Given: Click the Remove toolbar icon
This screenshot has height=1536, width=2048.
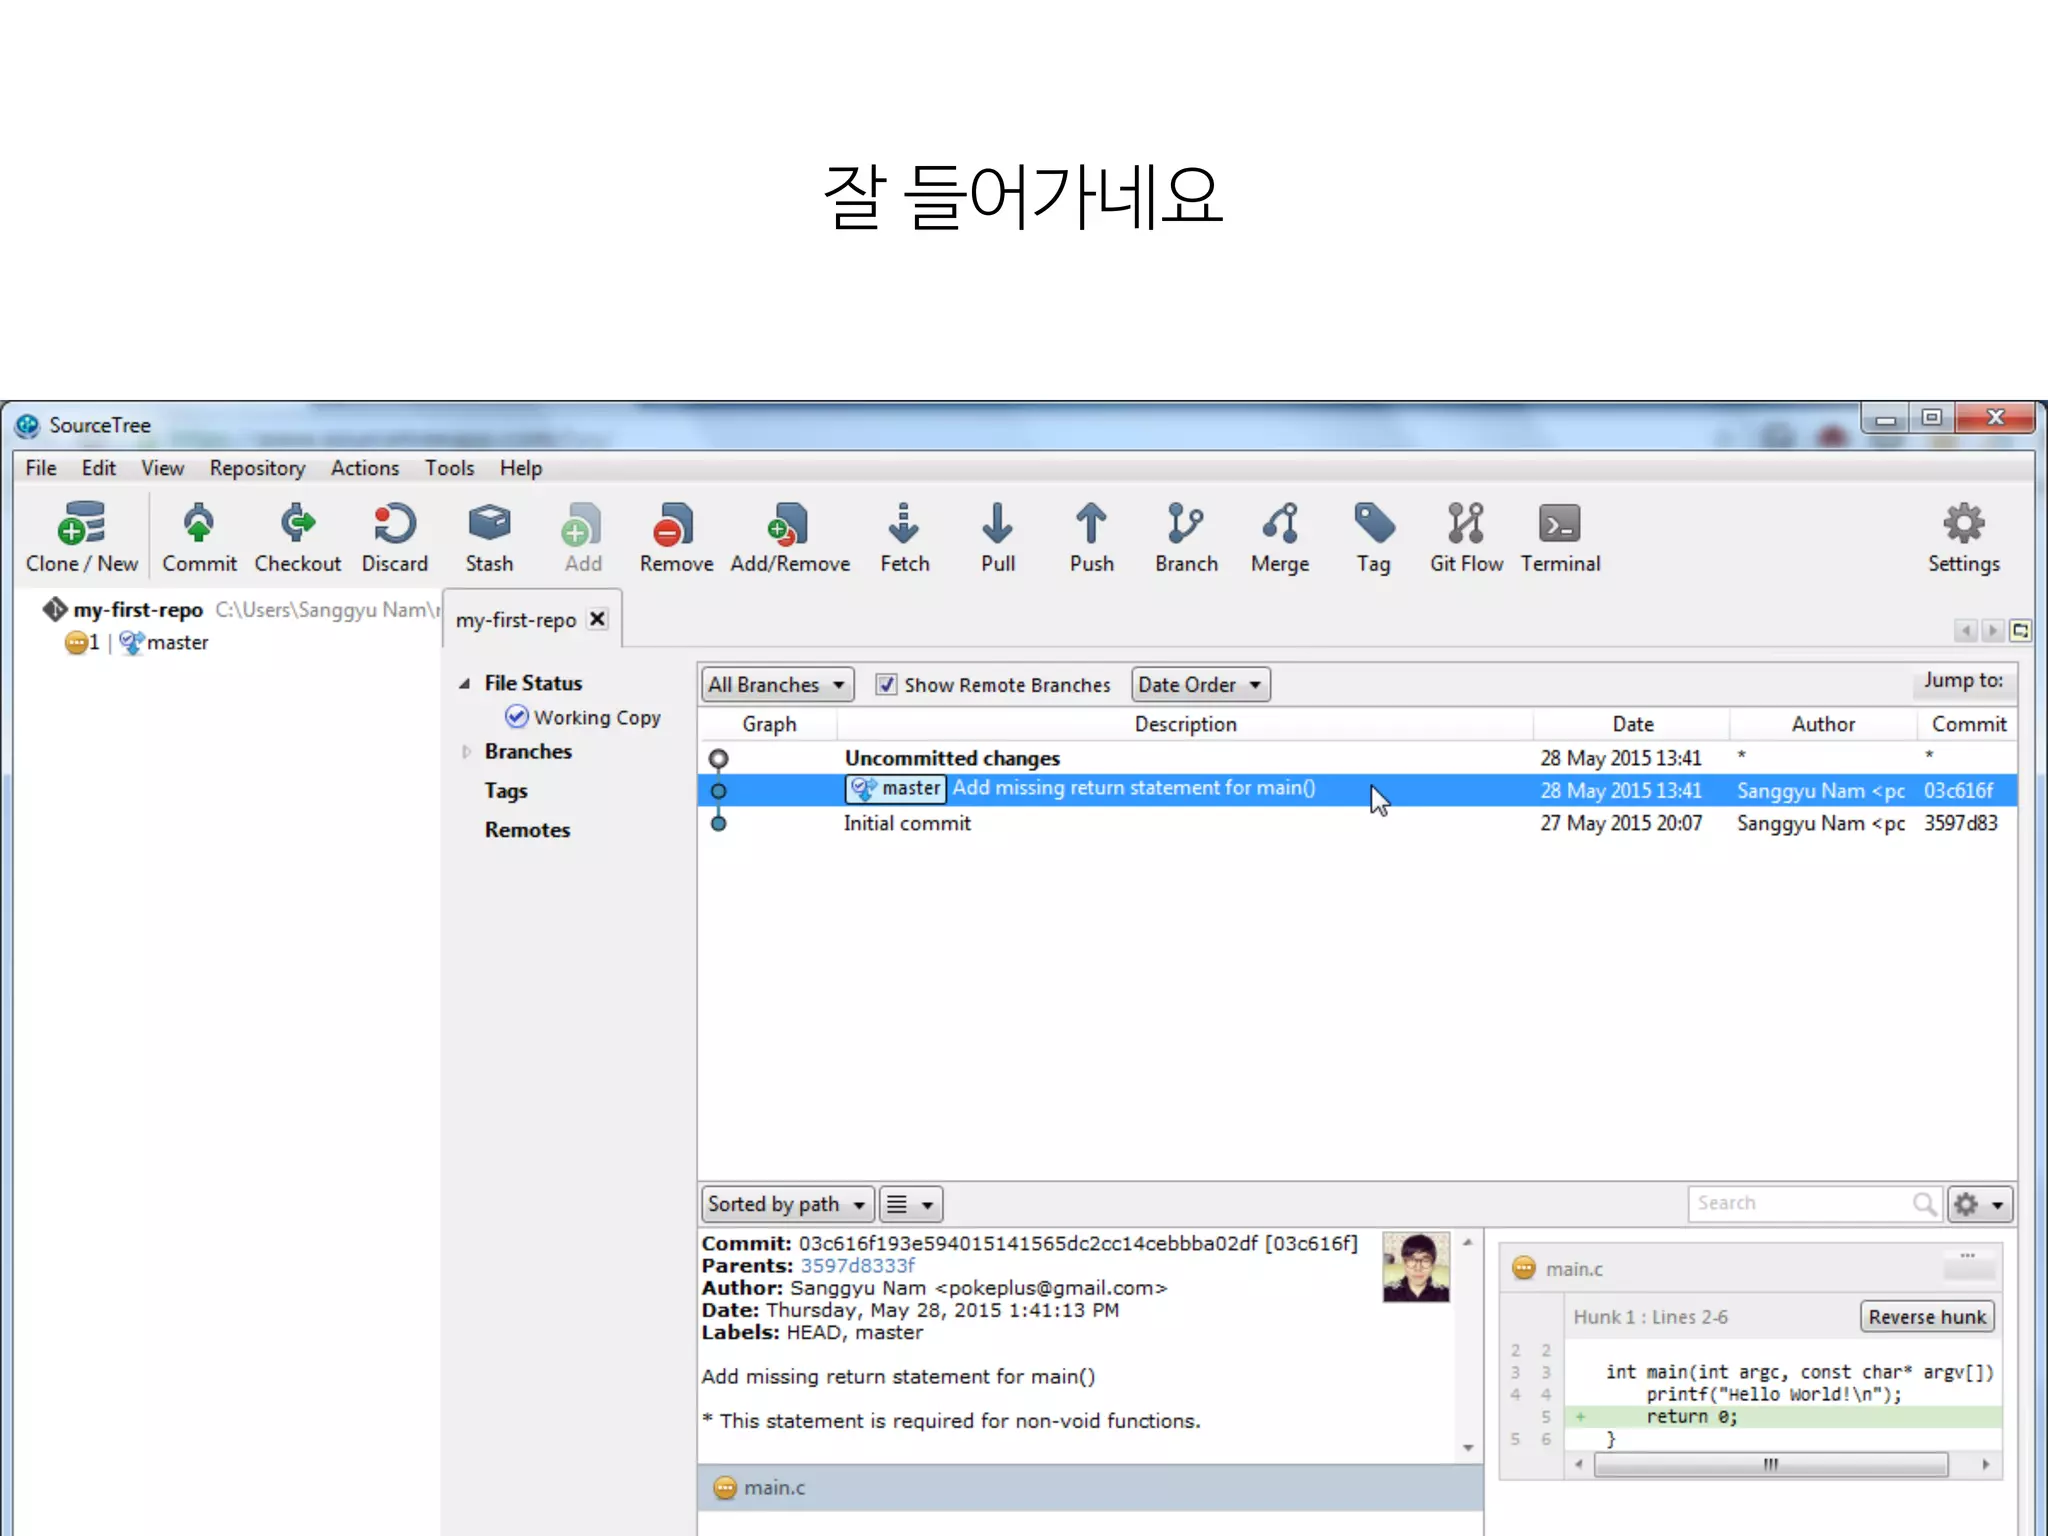Looking at the screenshot, I should click(676, 537).
